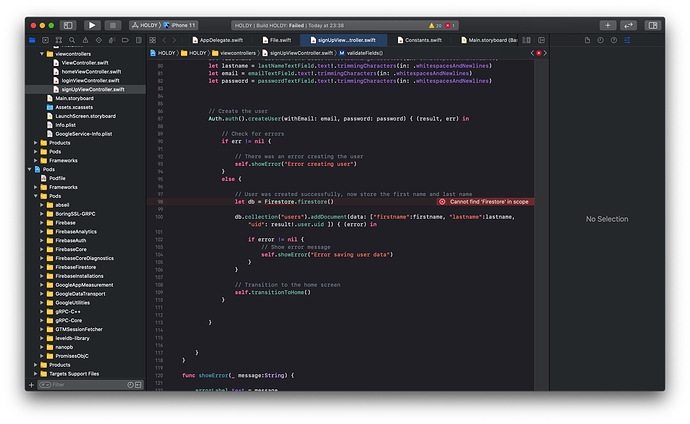690x424 pixels.
Task: Open the HOLDY scheme selector
Action: (x=145, y=26)
